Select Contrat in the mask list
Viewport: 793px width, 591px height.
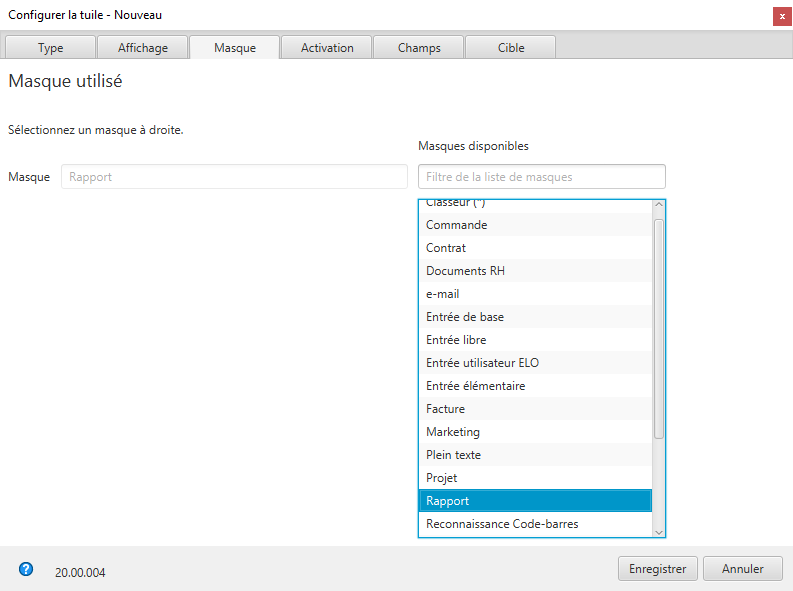click(536, 248)
